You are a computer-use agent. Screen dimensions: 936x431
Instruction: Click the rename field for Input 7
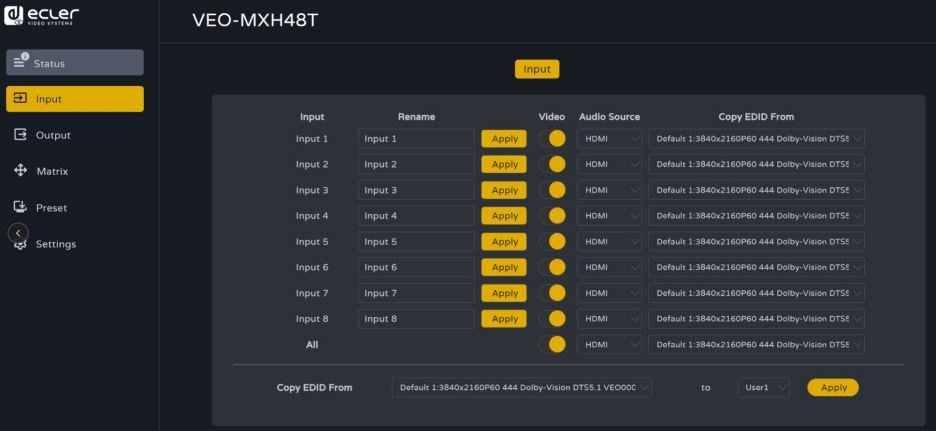tap(416, 293)
